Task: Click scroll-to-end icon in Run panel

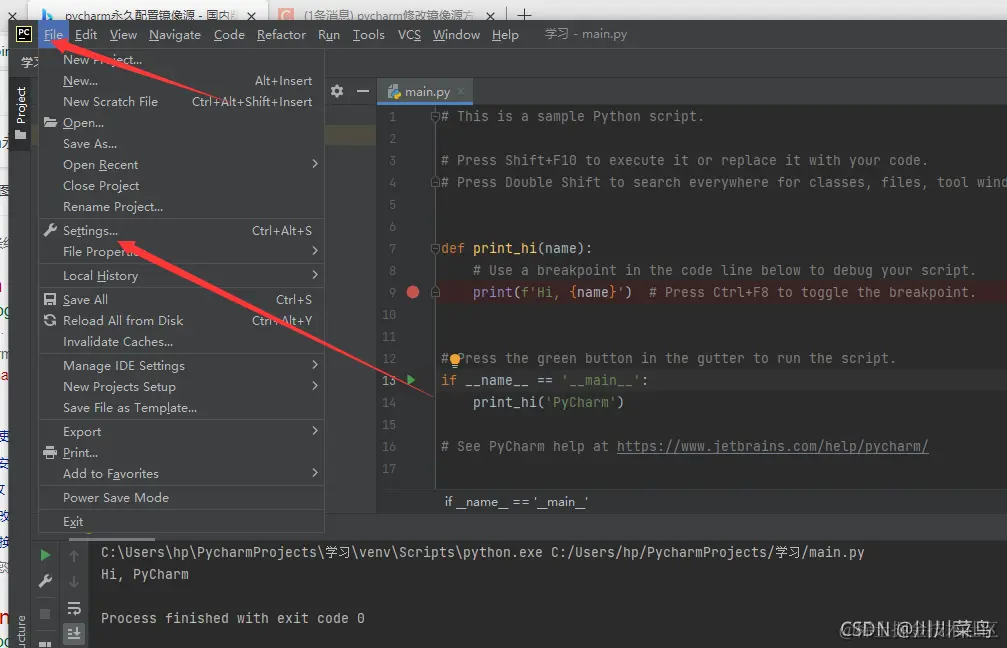Action: (x=74, y=634)
